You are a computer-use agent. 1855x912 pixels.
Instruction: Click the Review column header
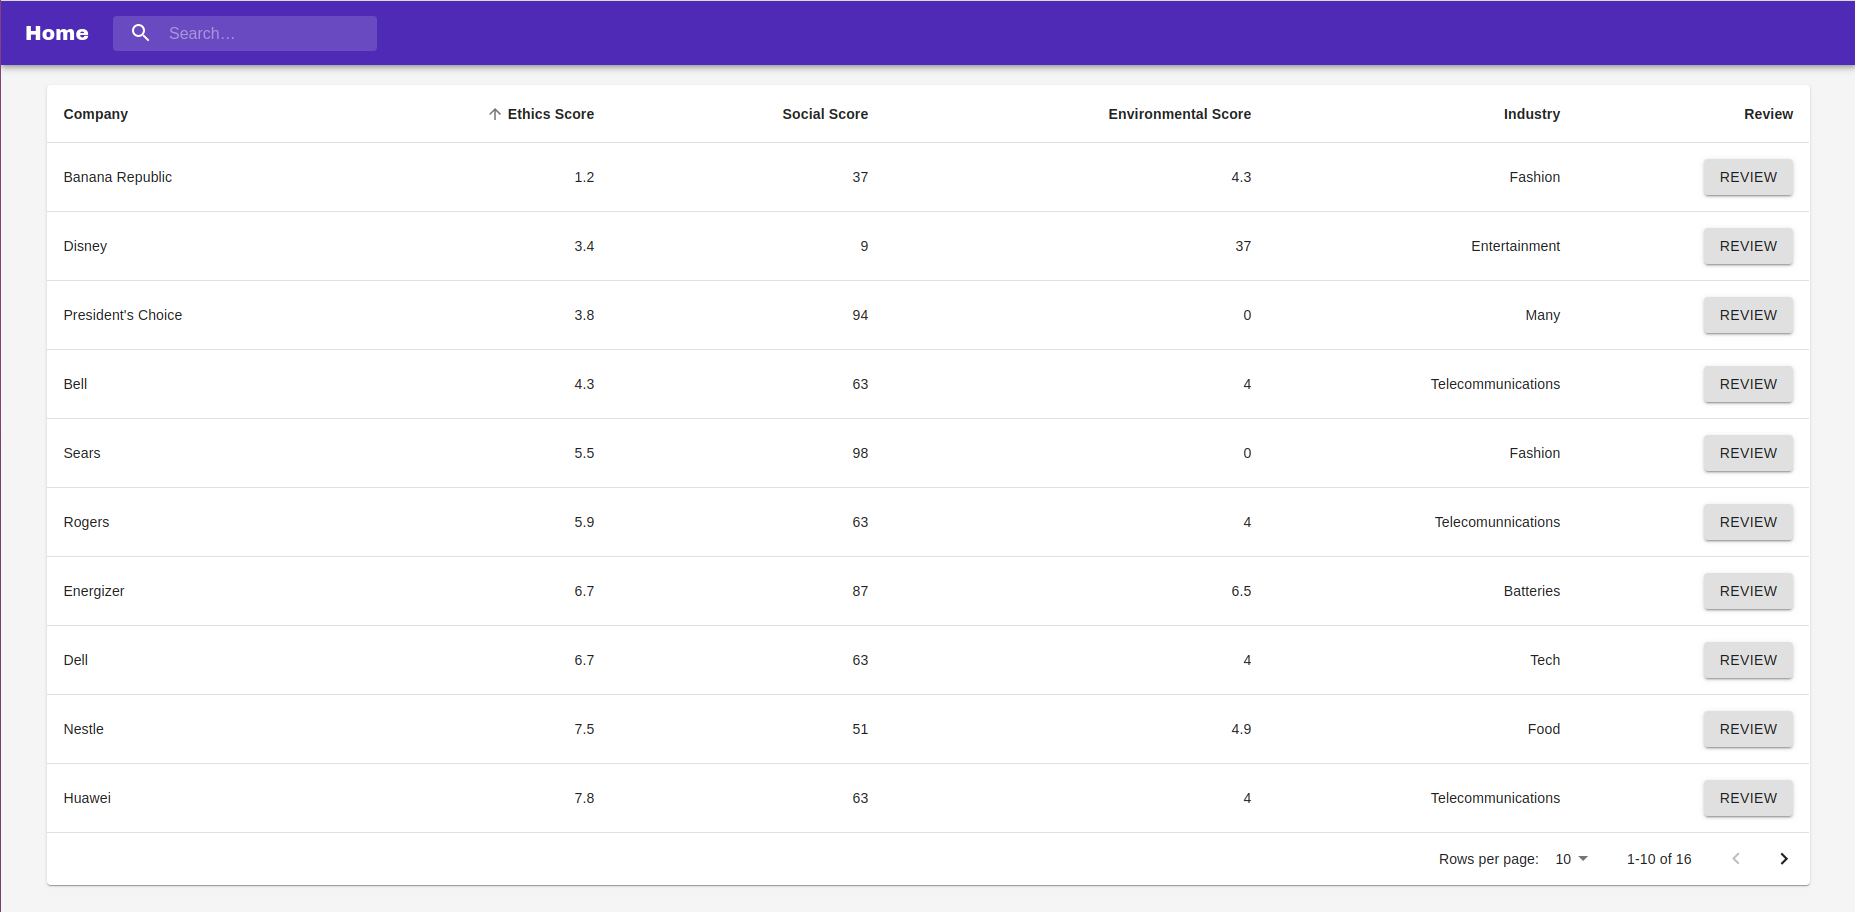click(1768, 114)
